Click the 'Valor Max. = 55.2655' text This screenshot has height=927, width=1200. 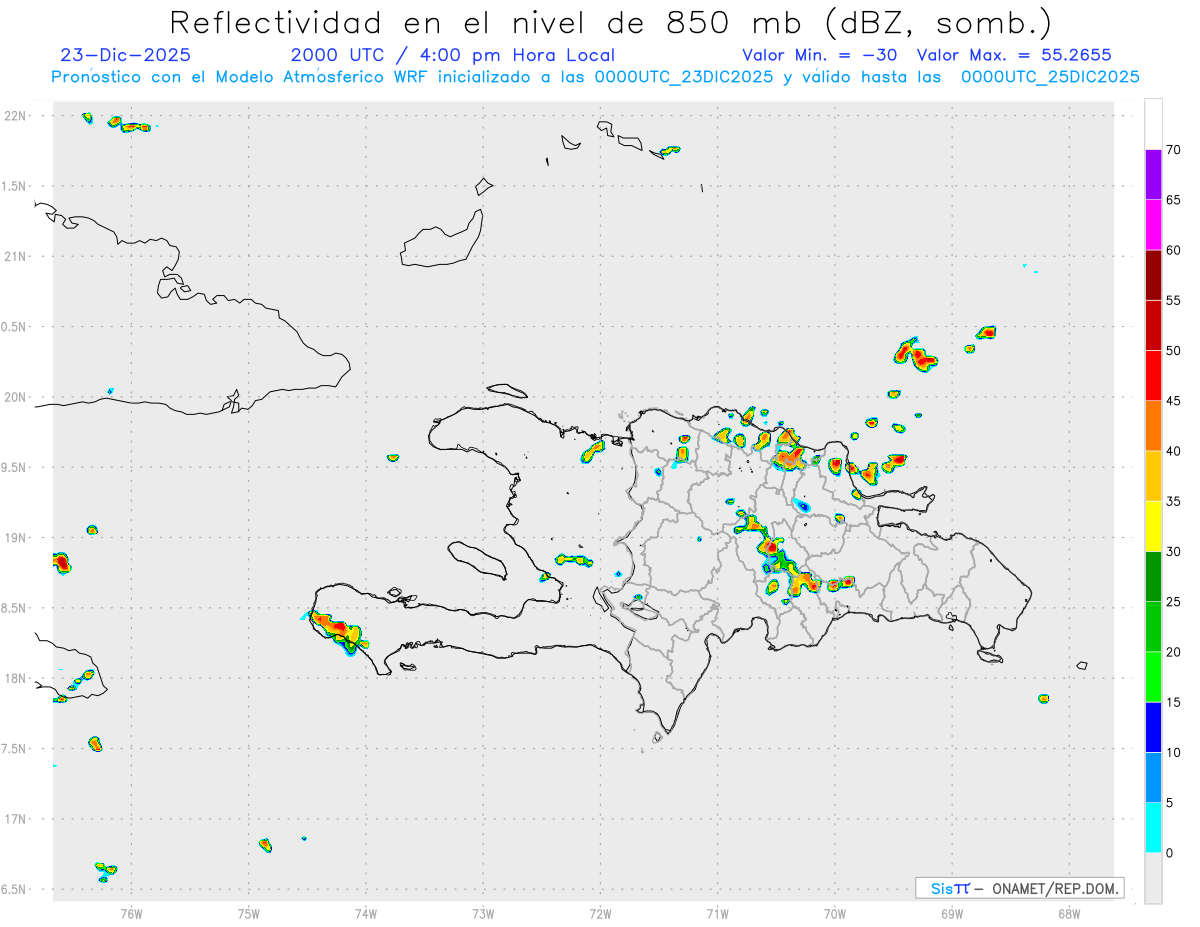1014,55
